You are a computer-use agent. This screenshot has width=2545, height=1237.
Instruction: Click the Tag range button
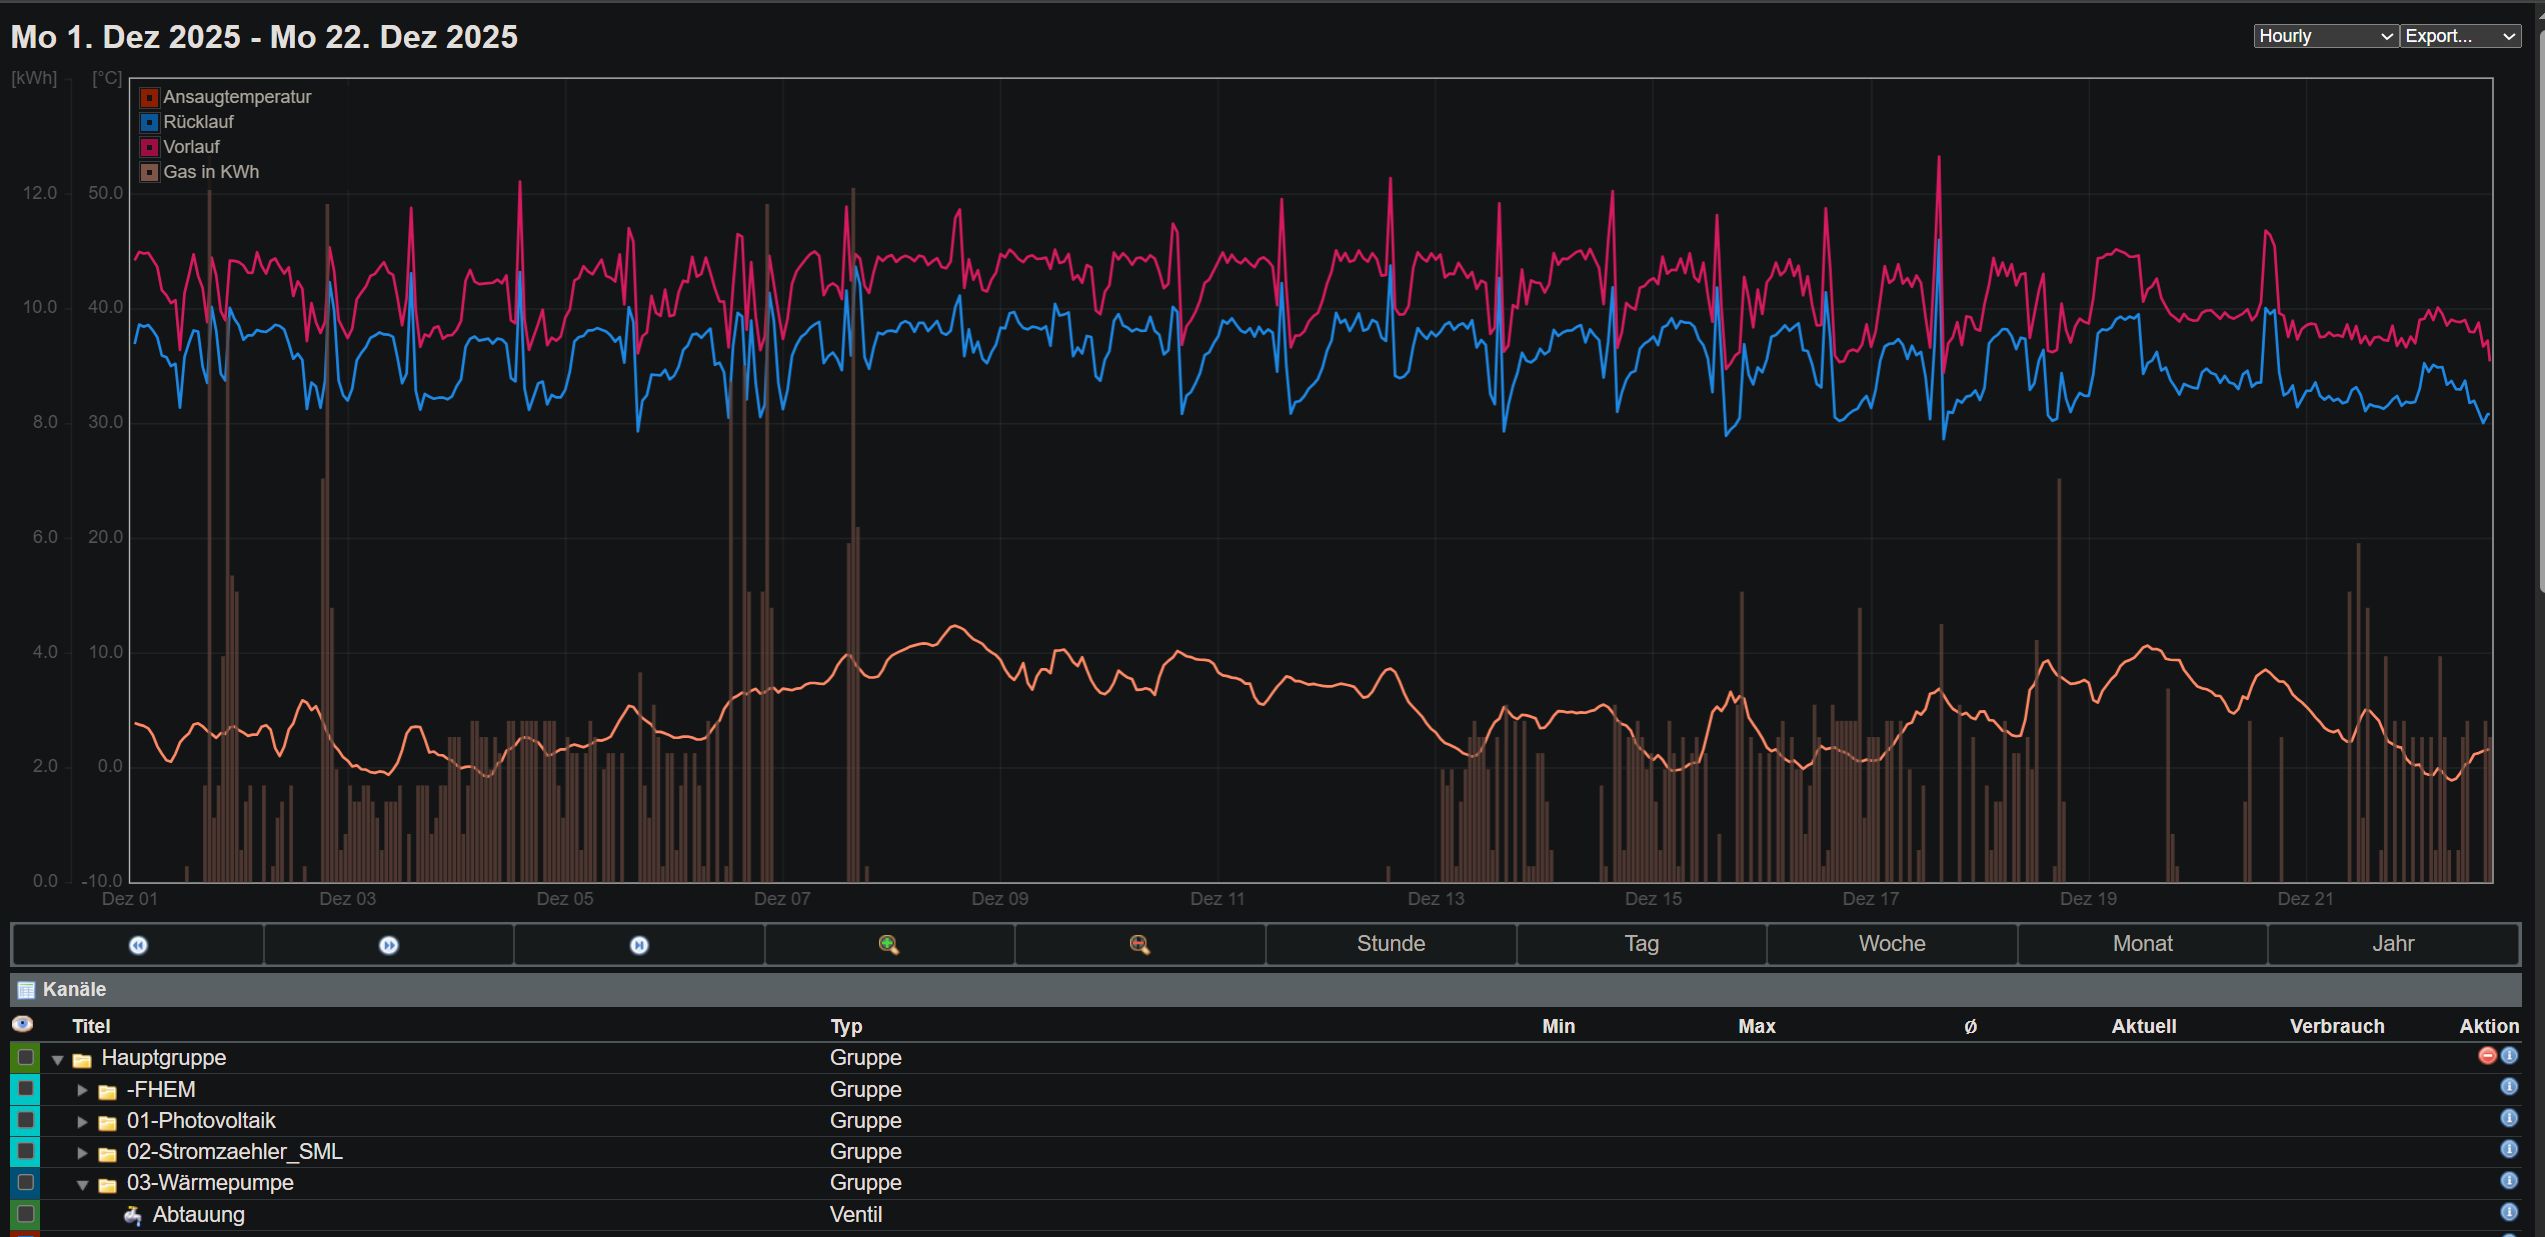(1641, 944)
